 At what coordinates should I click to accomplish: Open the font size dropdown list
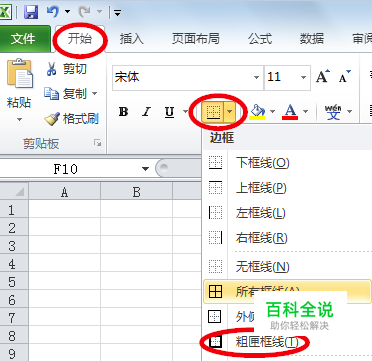[x=303, y=78]
